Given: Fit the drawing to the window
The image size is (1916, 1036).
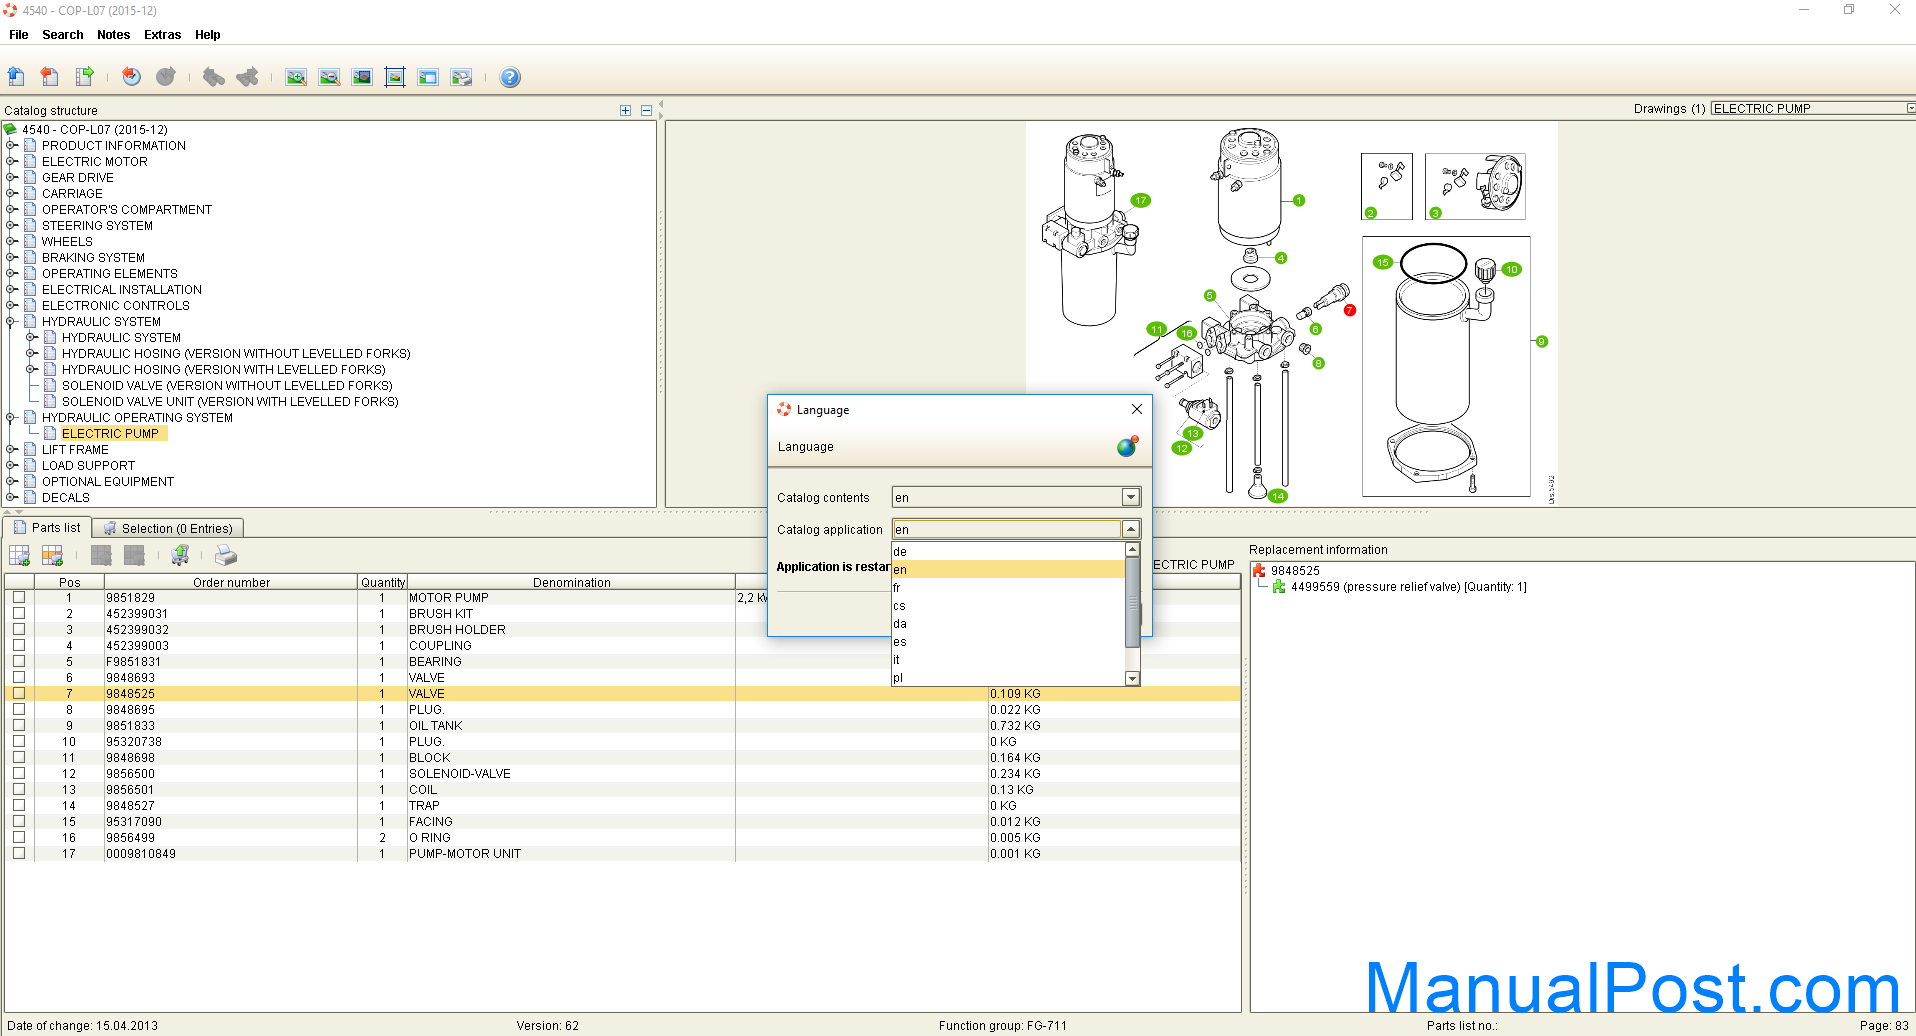Looking at the screenshot, I should click(x=395, y=77).
